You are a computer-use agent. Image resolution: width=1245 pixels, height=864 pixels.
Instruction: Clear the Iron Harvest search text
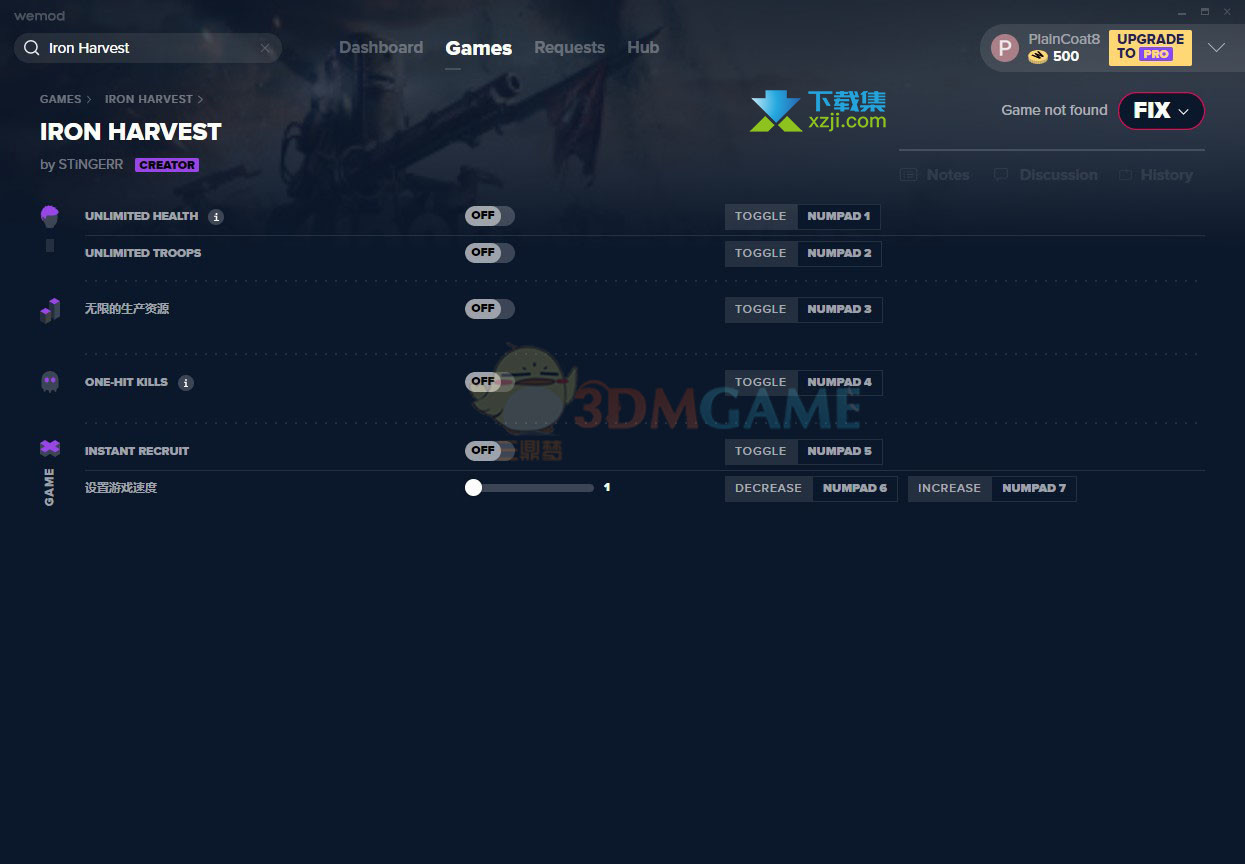point(265,48)
